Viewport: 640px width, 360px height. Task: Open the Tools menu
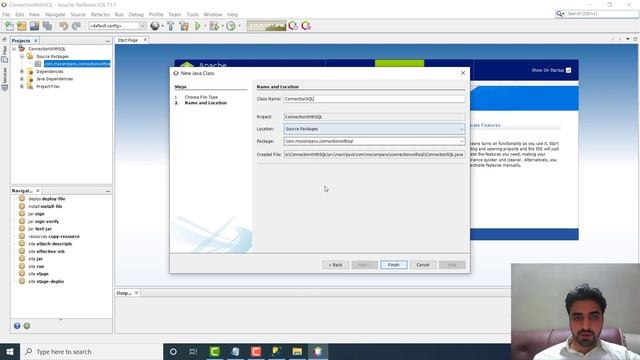[193, 14]
